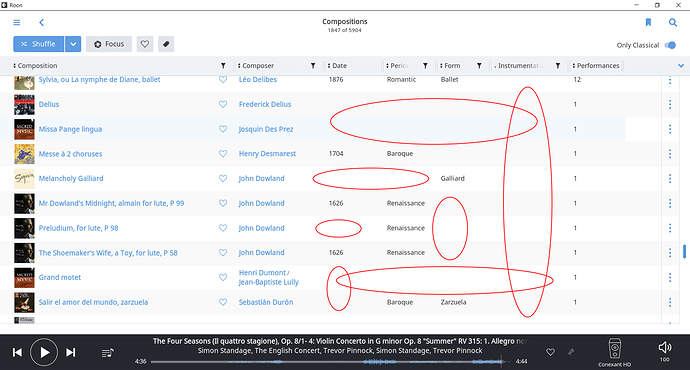
Task: Open composer Frederick Delius
Action: (265, 104)
